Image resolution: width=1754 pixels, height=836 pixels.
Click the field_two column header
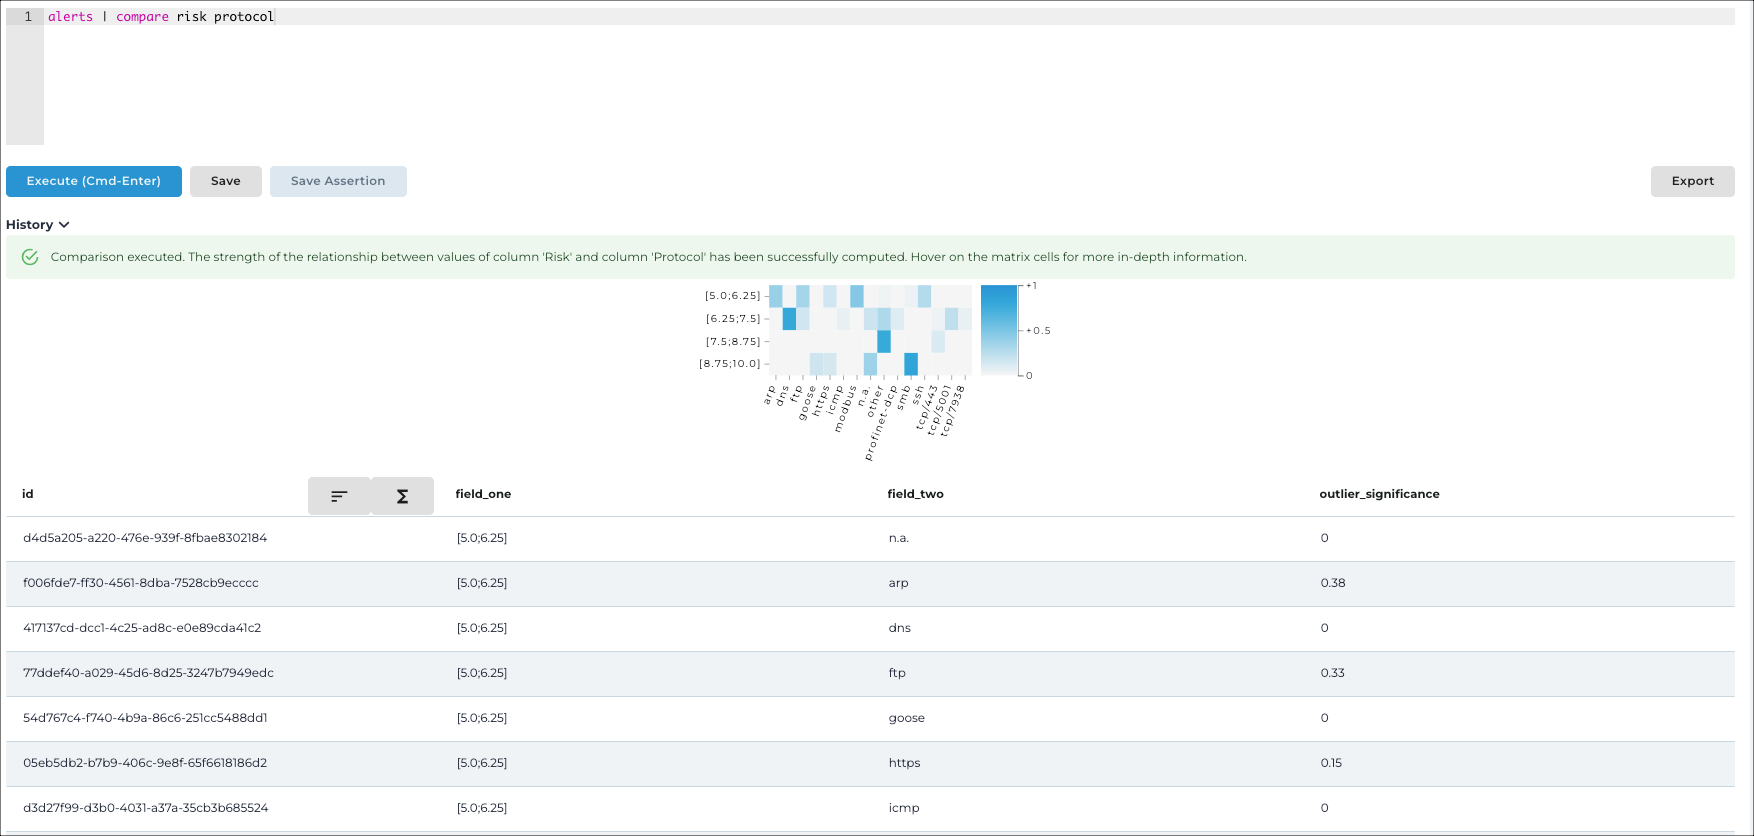[x=916, y=494]
